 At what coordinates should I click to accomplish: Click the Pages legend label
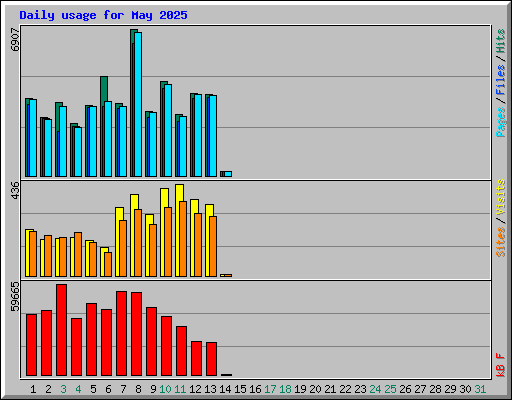click(x=501, y=122)
